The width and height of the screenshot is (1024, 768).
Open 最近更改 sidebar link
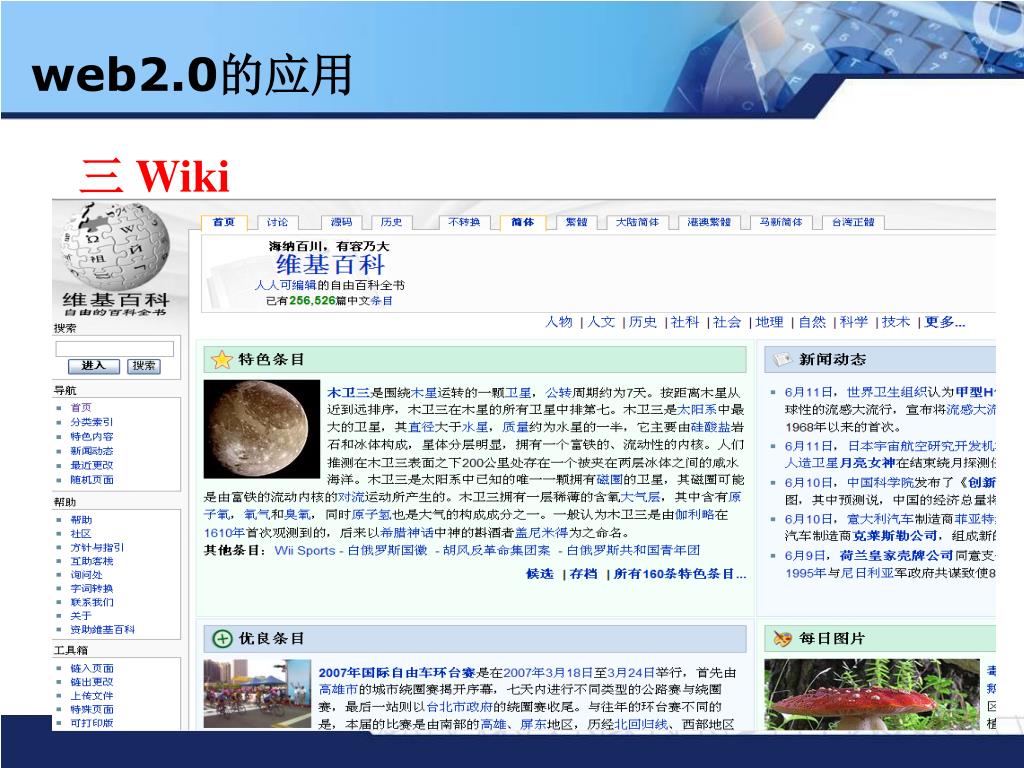coord(91,465)
